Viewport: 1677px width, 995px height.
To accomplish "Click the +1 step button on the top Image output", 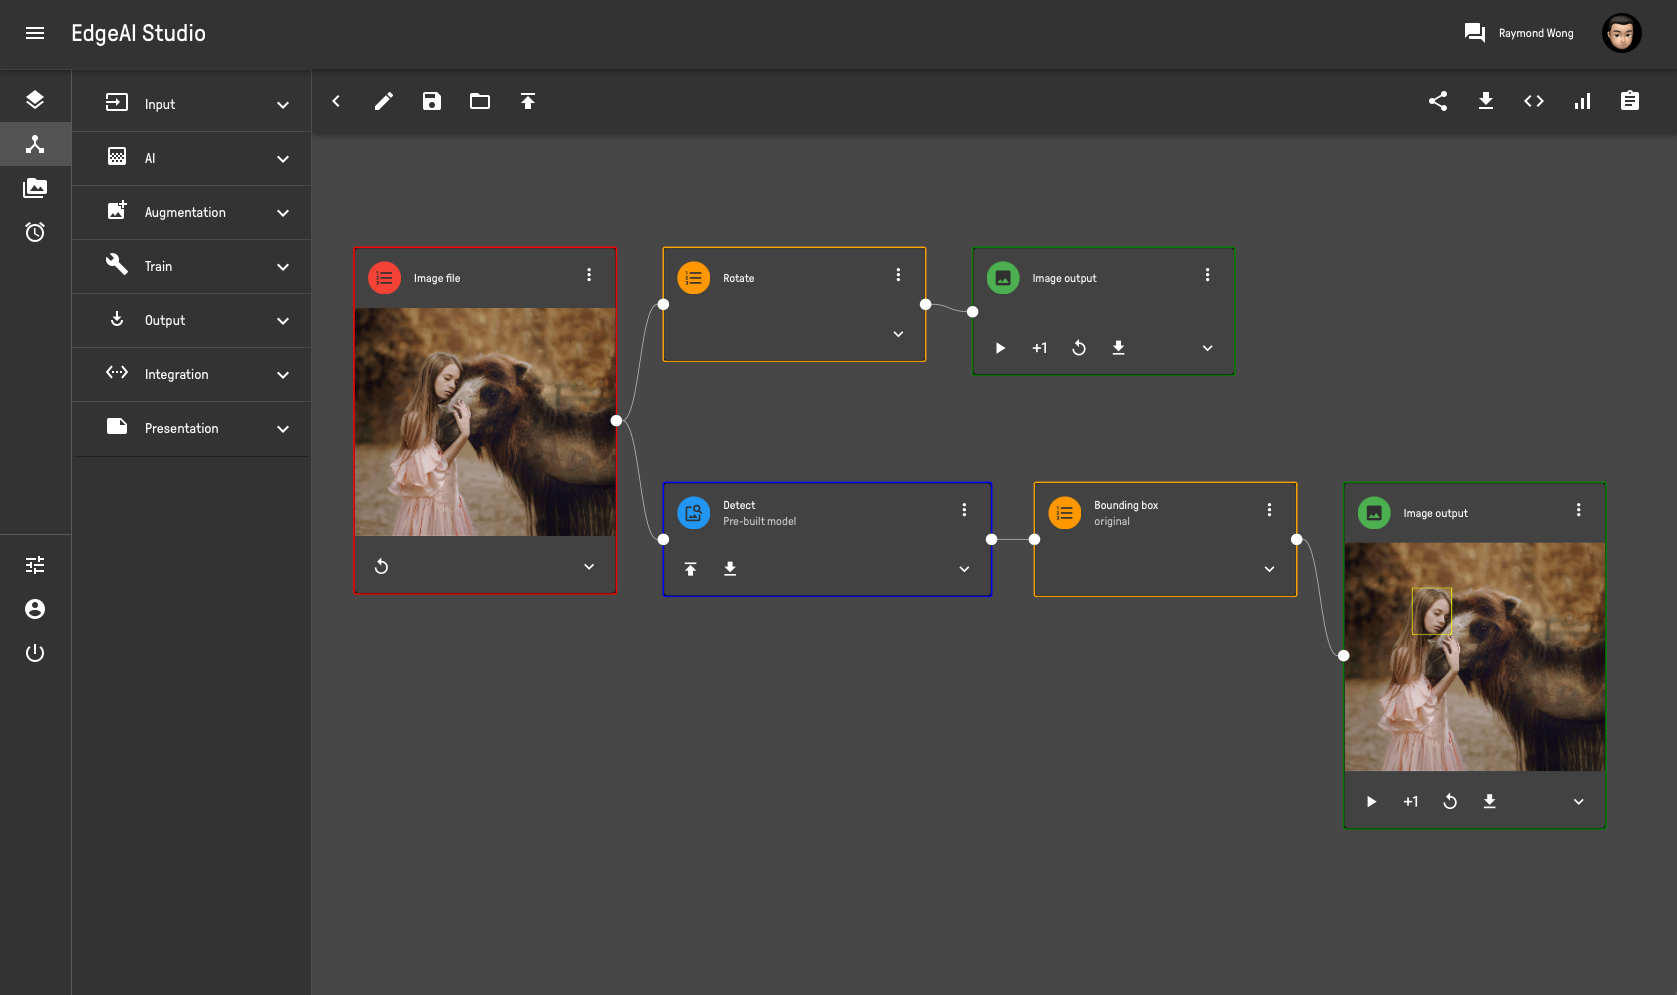I will point(1040,348).
